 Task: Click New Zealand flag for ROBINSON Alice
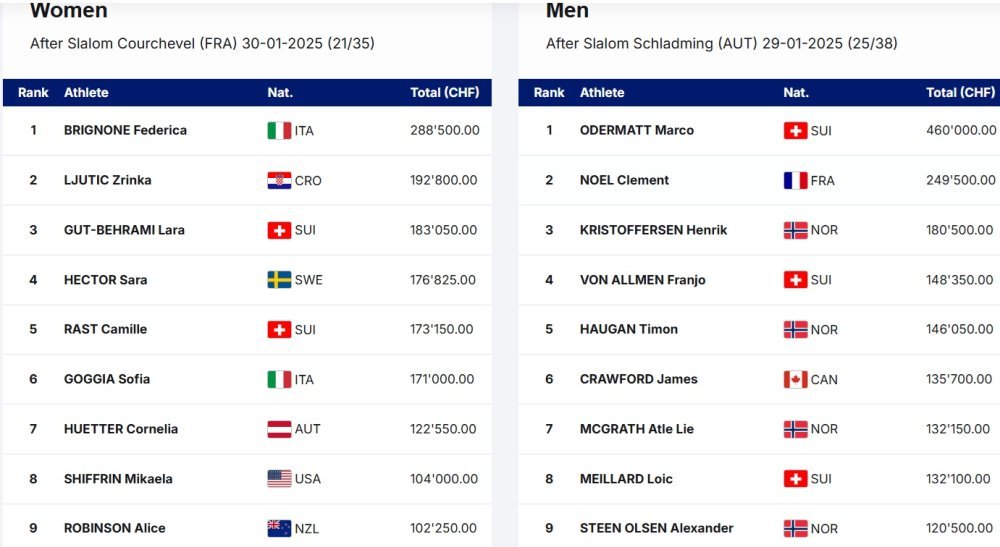(x=279, y=529)
